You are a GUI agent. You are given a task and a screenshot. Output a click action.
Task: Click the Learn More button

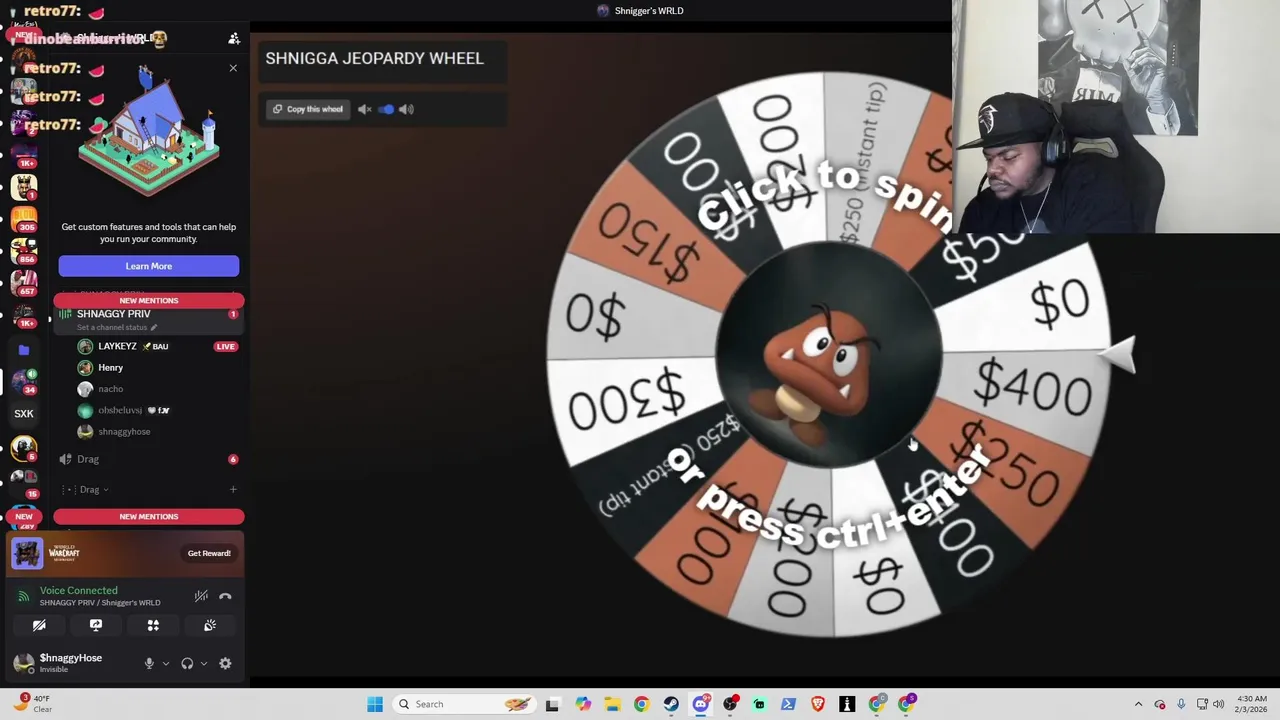pos(148,266)
